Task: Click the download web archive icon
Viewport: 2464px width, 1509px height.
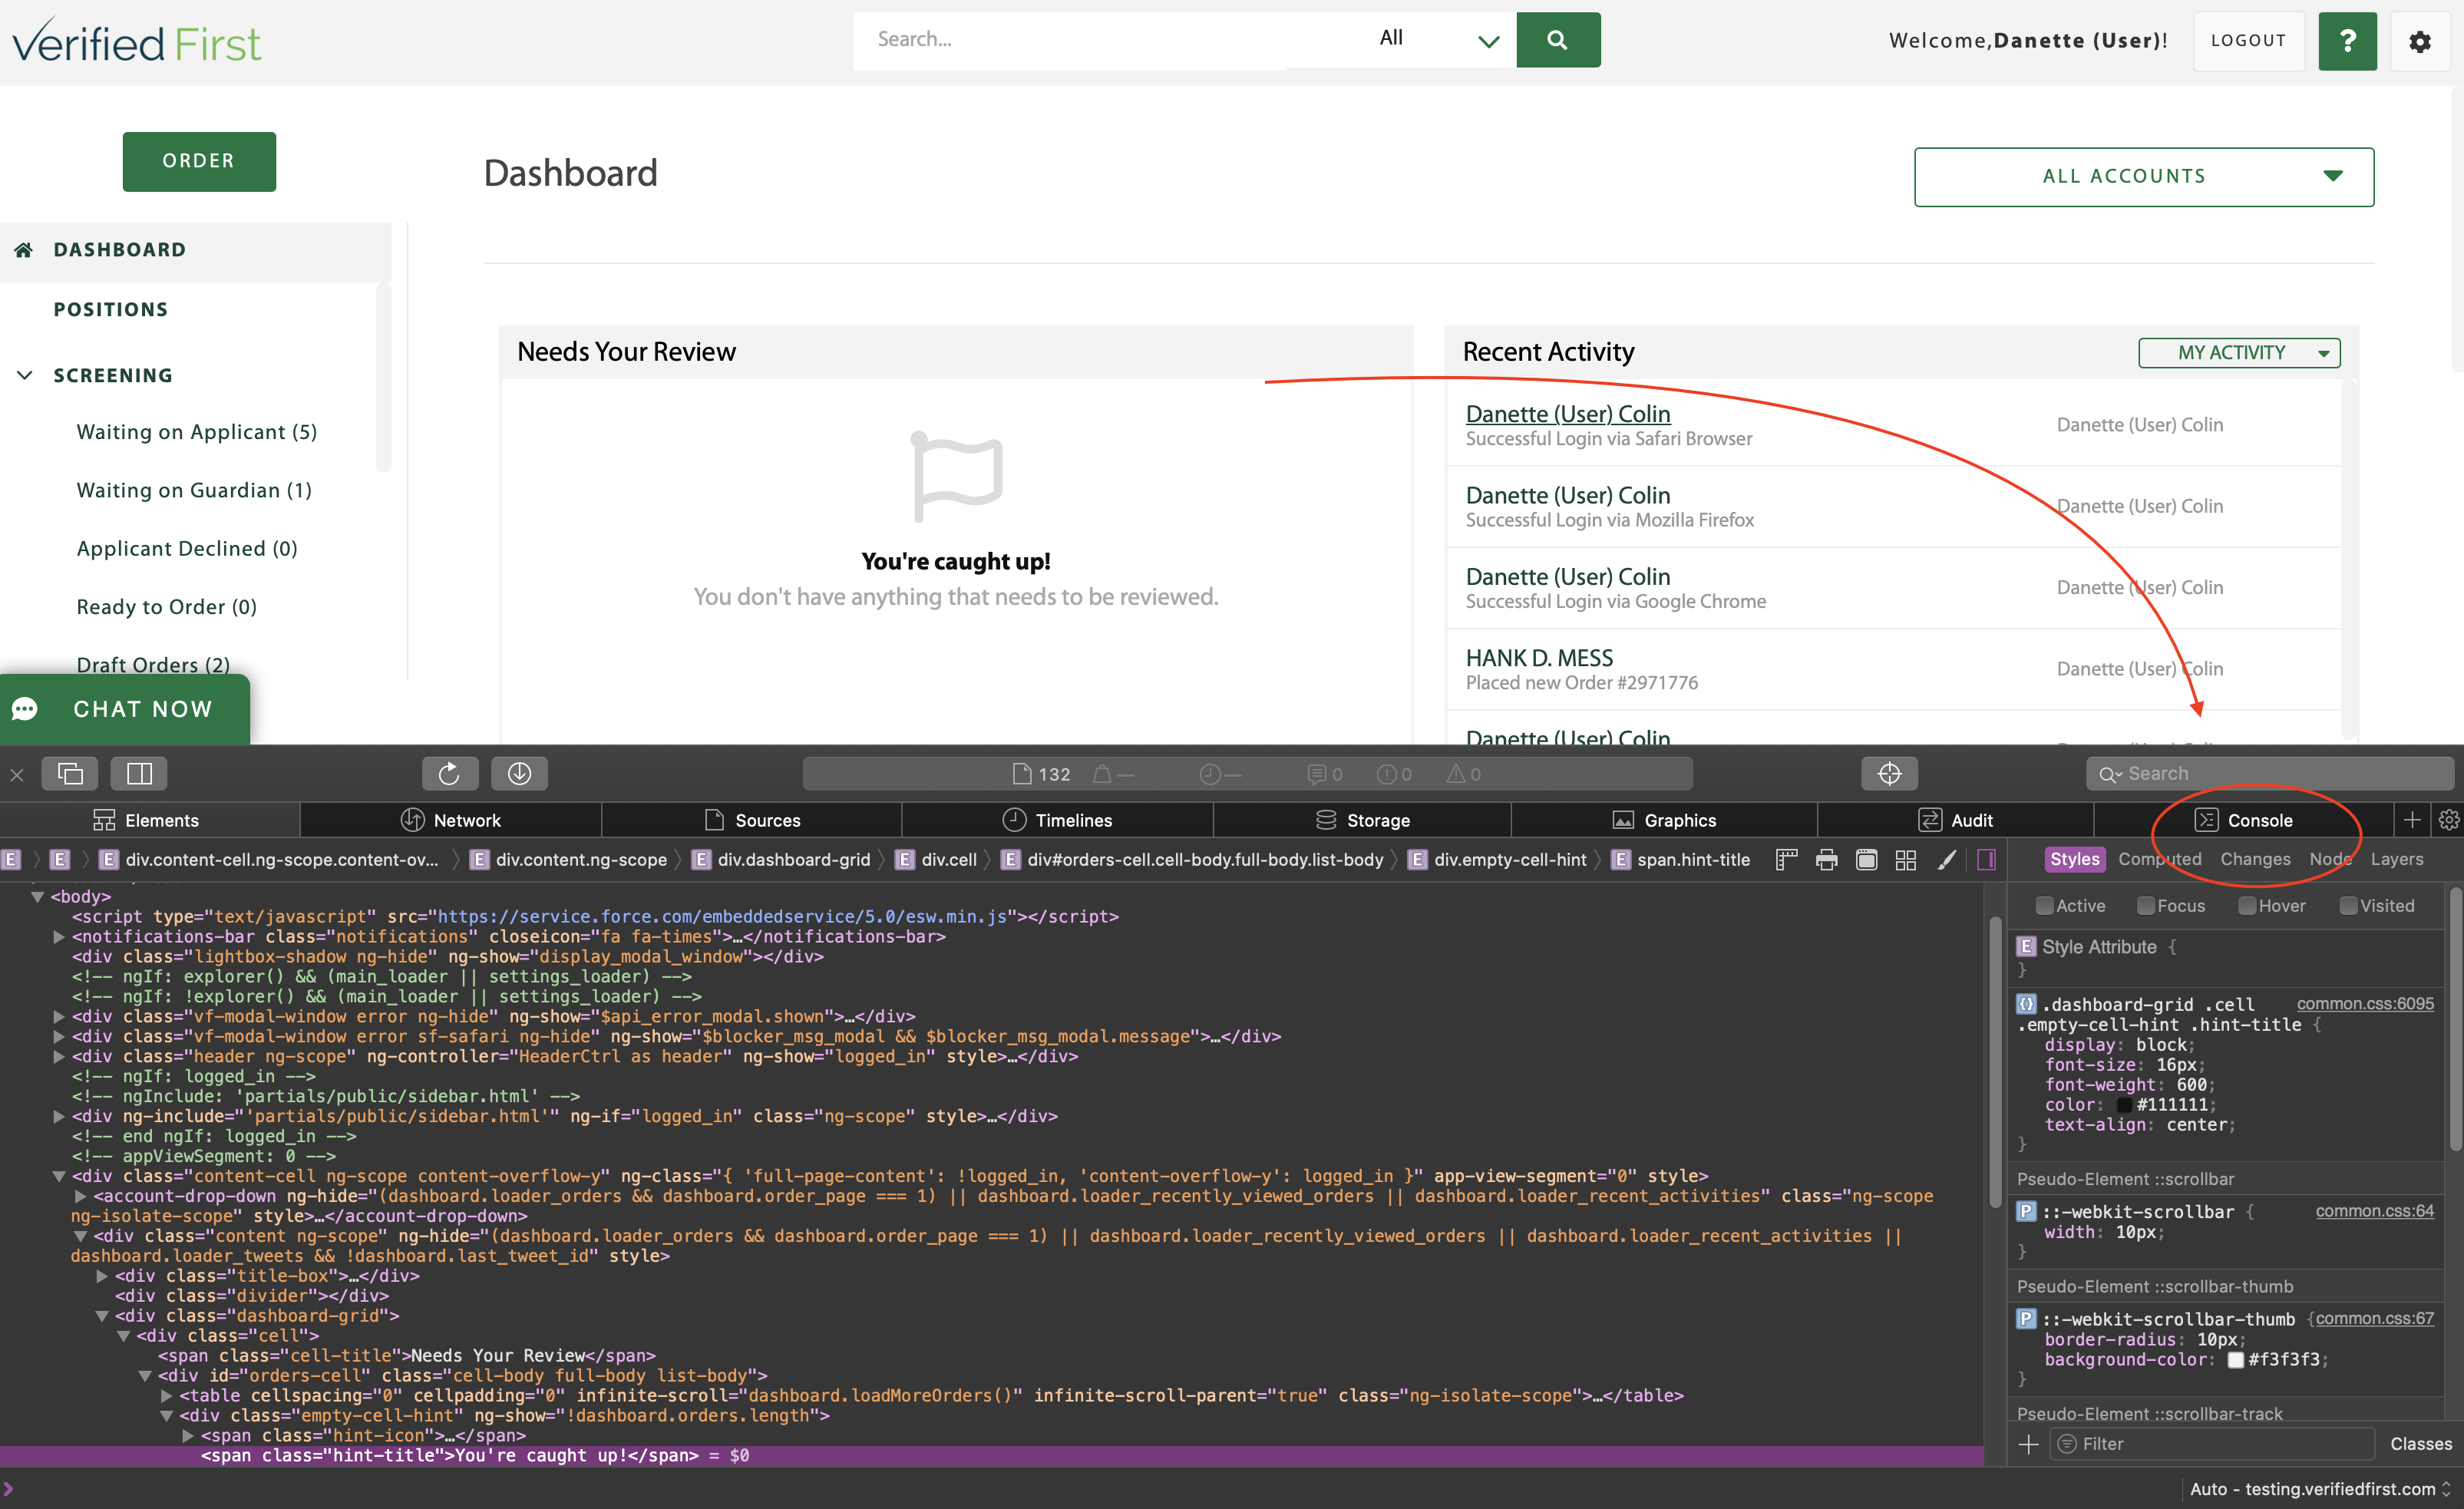Action: pyautogui.click(x=519, y=773)
